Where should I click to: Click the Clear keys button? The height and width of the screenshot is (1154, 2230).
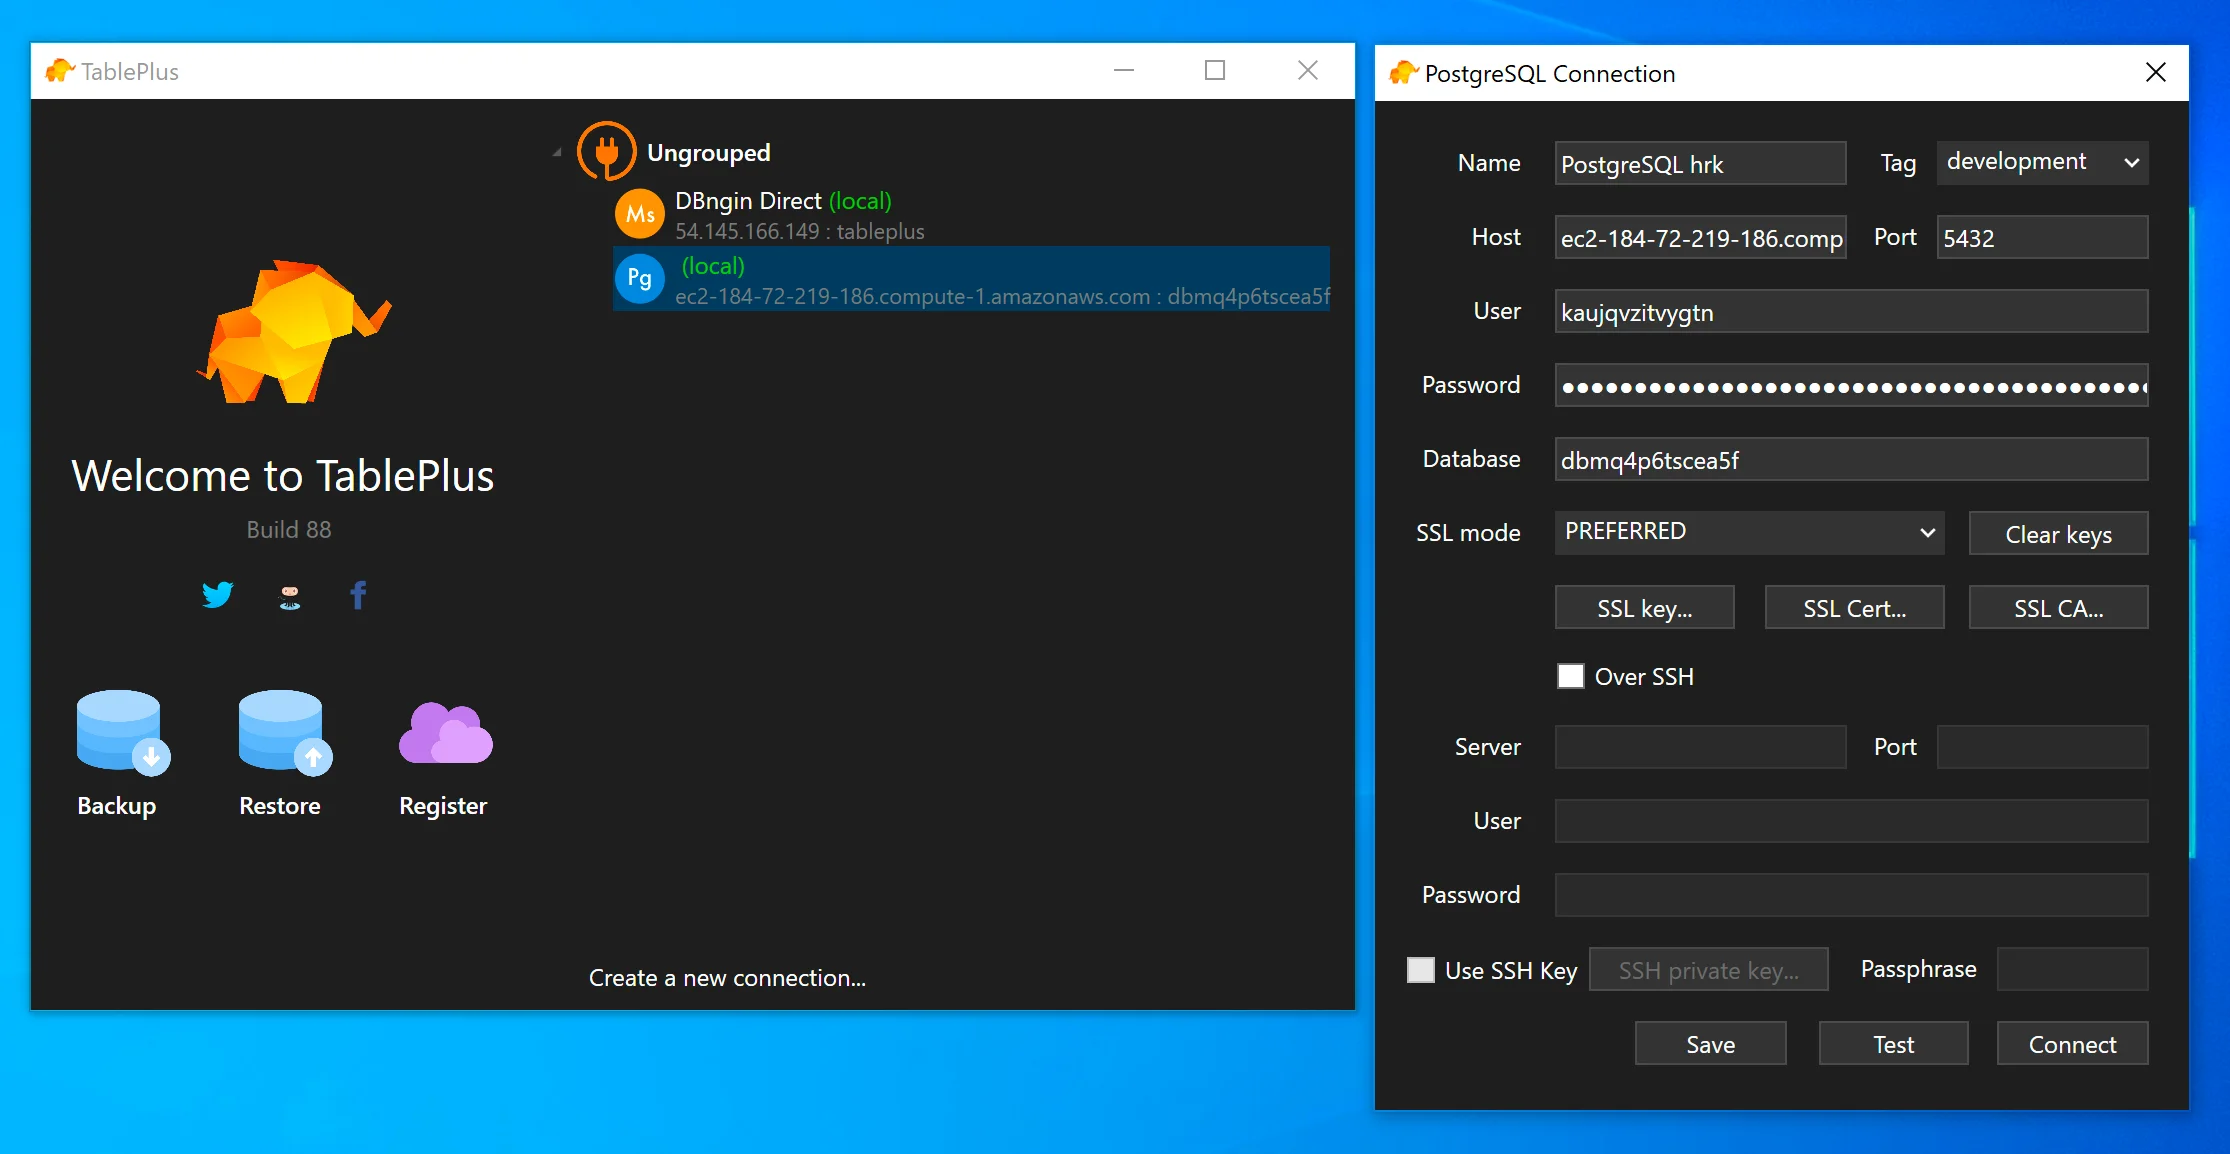pyautogui.click(x=2058, y=534)
